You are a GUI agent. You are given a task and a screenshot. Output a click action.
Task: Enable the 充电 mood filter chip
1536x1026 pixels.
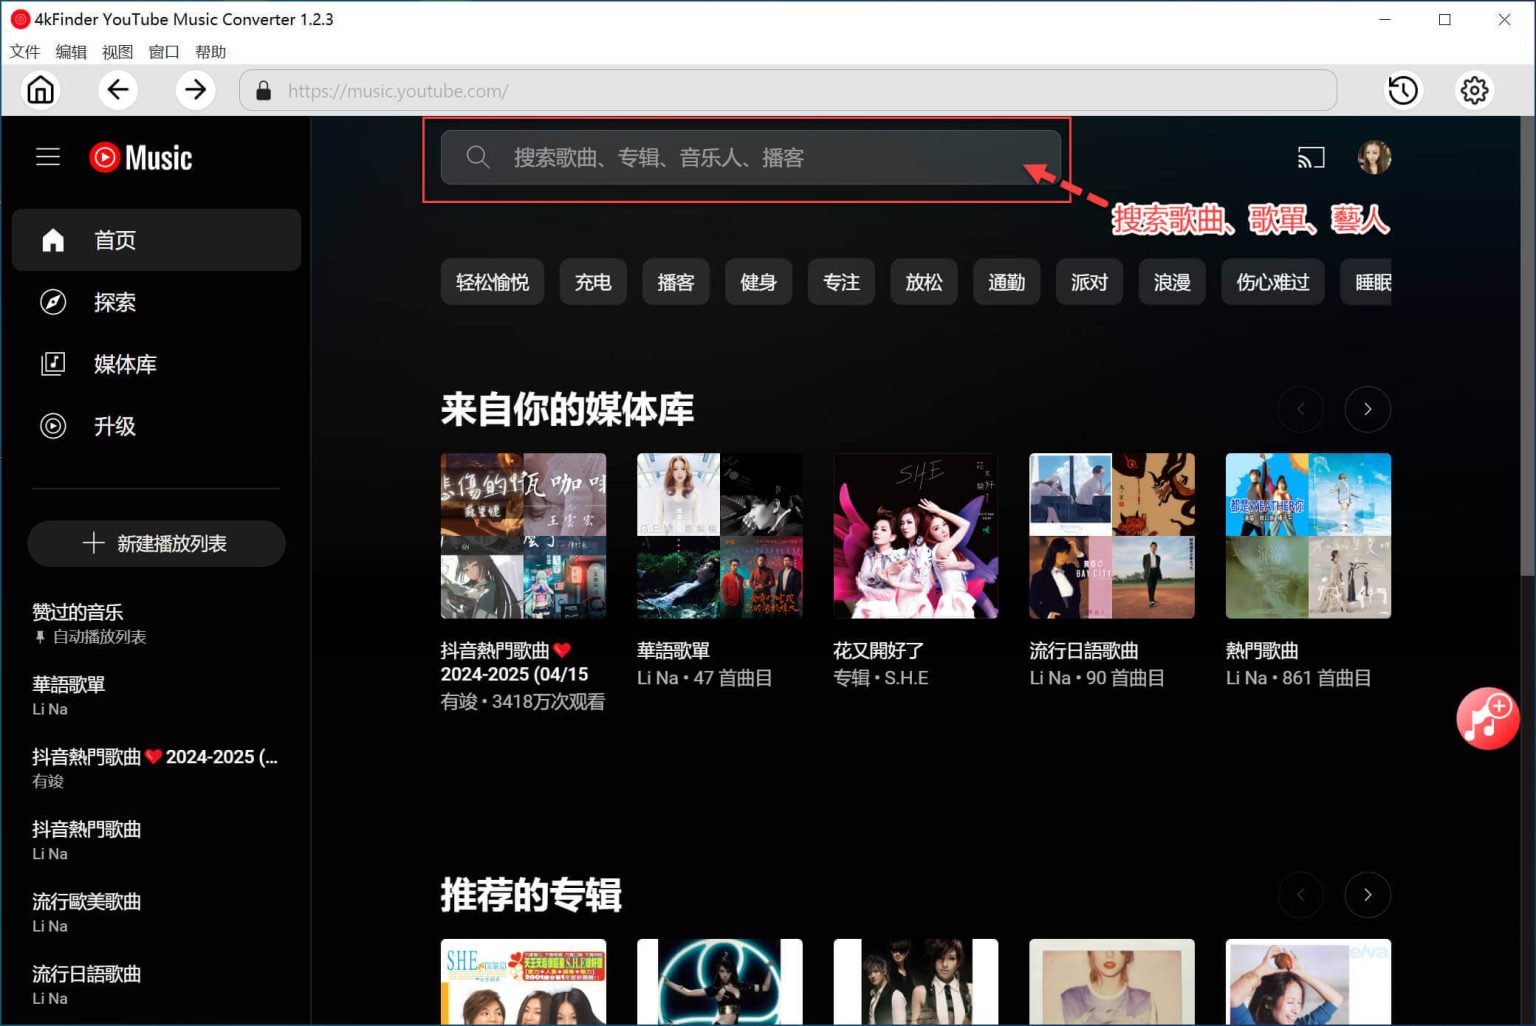tap(592, 282)
